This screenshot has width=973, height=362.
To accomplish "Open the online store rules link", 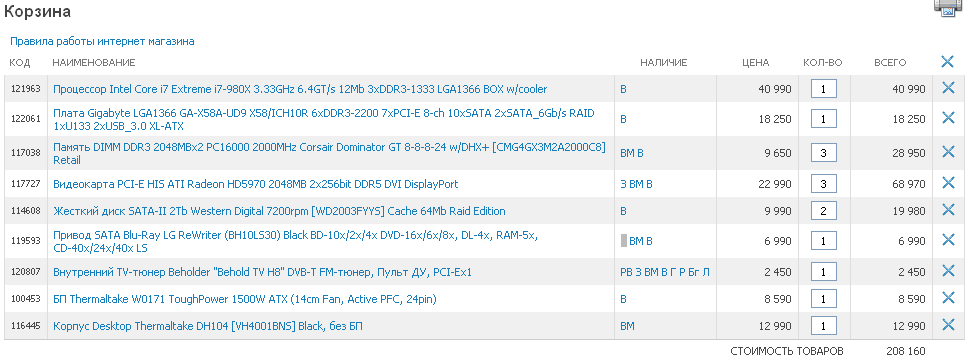I will (102, 42).
